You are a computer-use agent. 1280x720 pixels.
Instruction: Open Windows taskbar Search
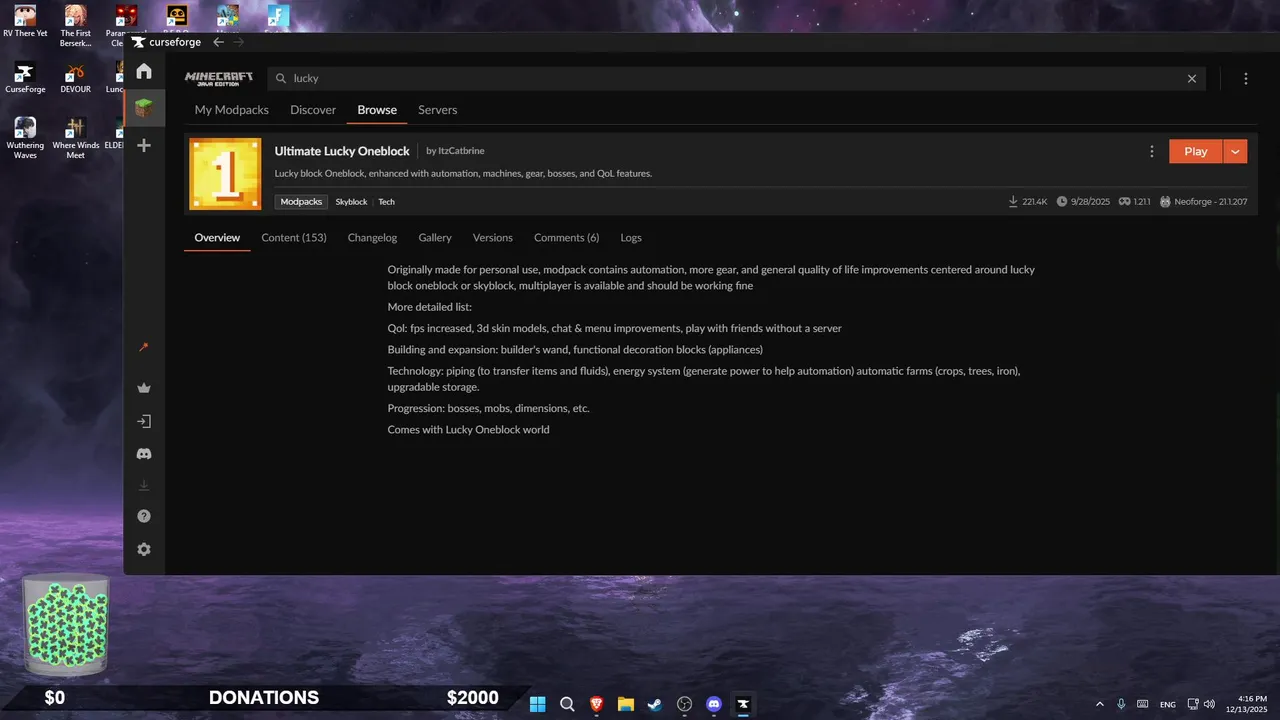567,704
